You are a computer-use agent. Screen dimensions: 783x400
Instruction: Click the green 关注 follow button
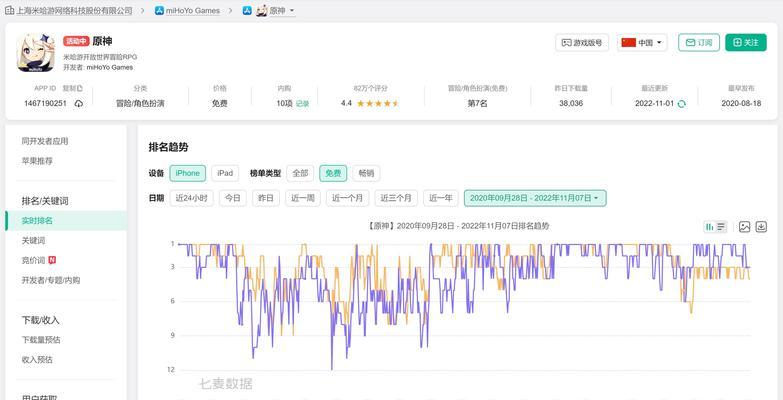tap(746, 42)
